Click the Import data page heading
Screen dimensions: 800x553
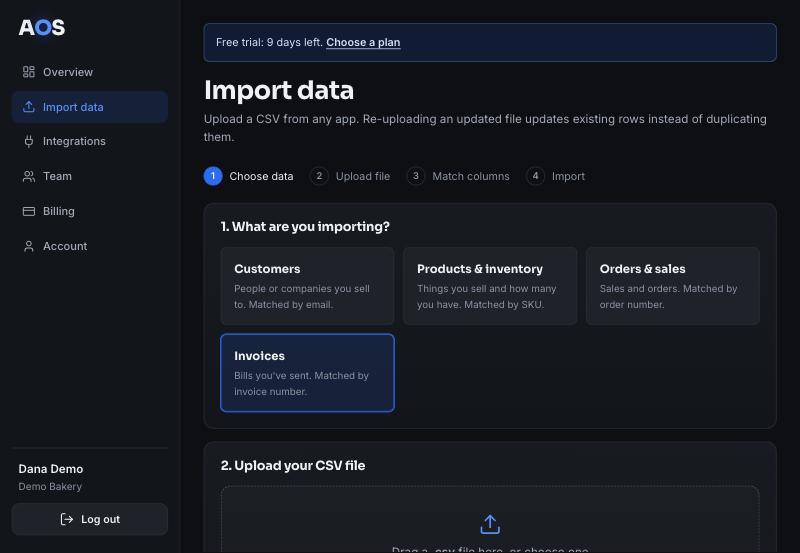click(x=279, y=90)
